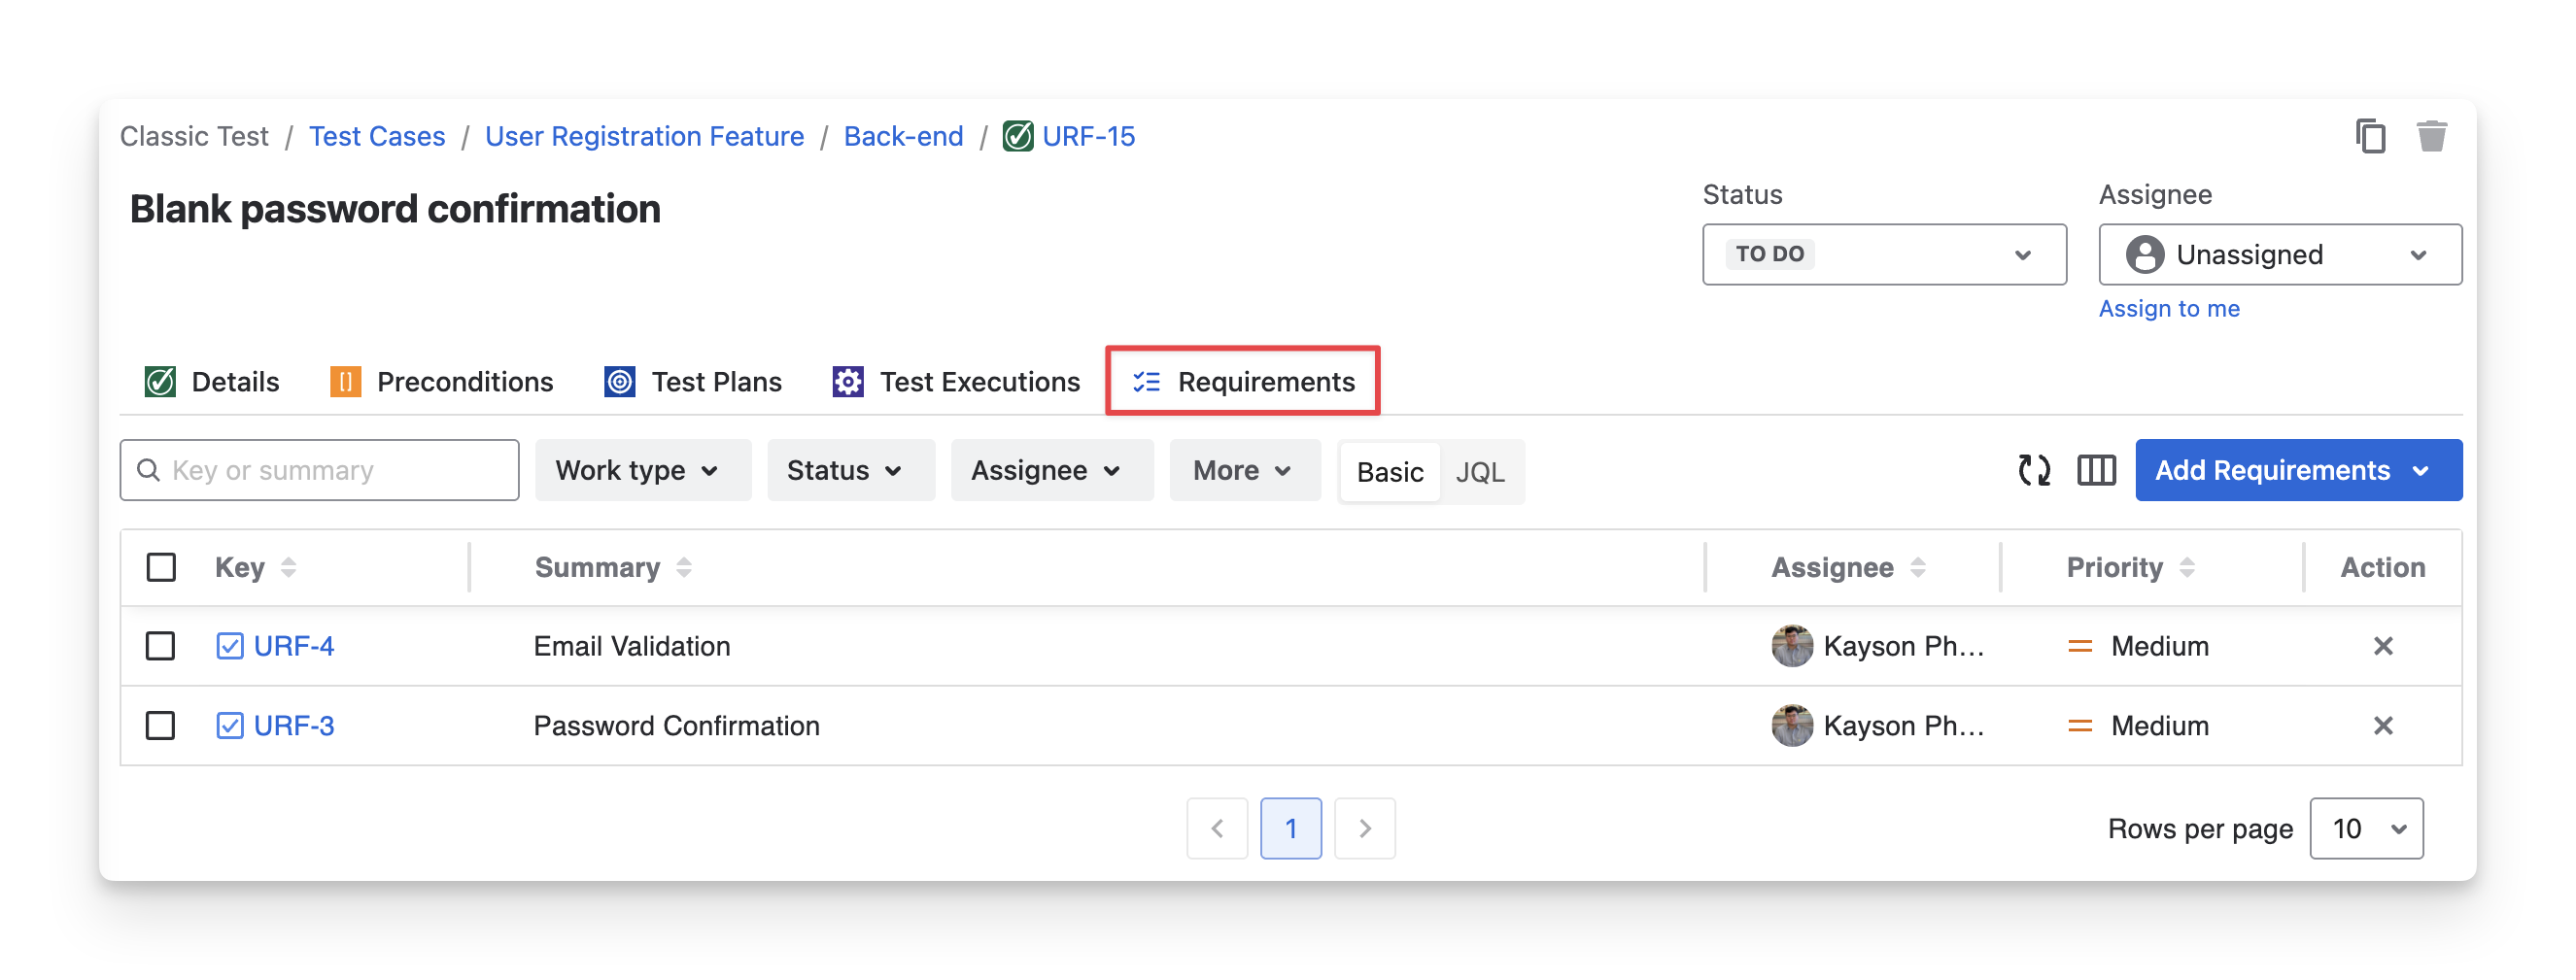The height and width of the screenshot is (980, 2576).
Task: Open the Preconditions tab
Action: click(x=442, y=382)
